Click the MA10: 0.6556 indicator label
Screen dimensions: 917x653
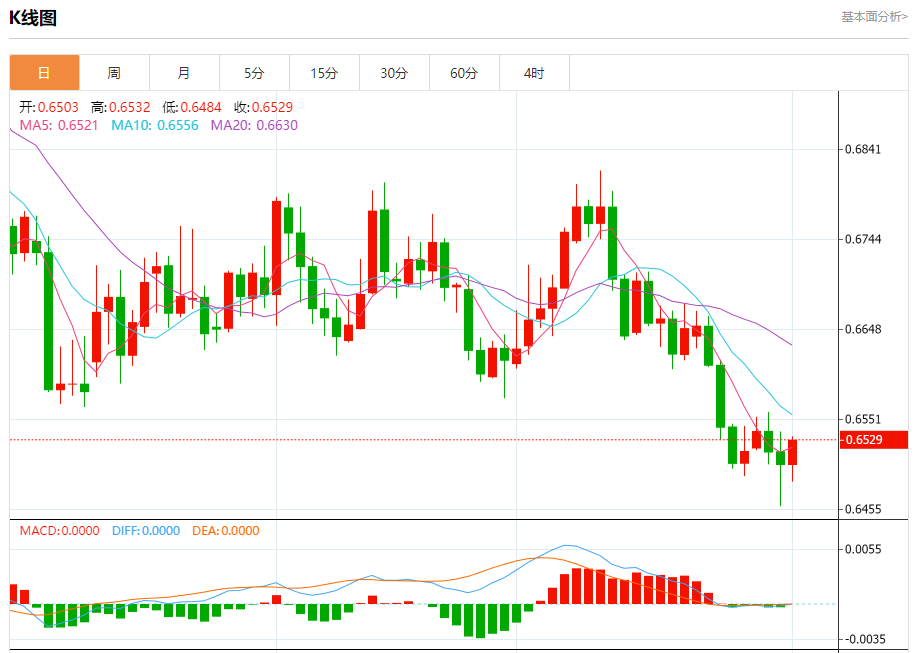click(155, 125)
